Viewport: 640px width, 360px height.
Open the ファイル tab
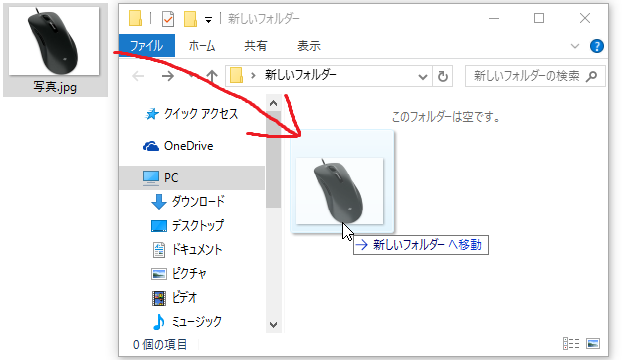147,45
